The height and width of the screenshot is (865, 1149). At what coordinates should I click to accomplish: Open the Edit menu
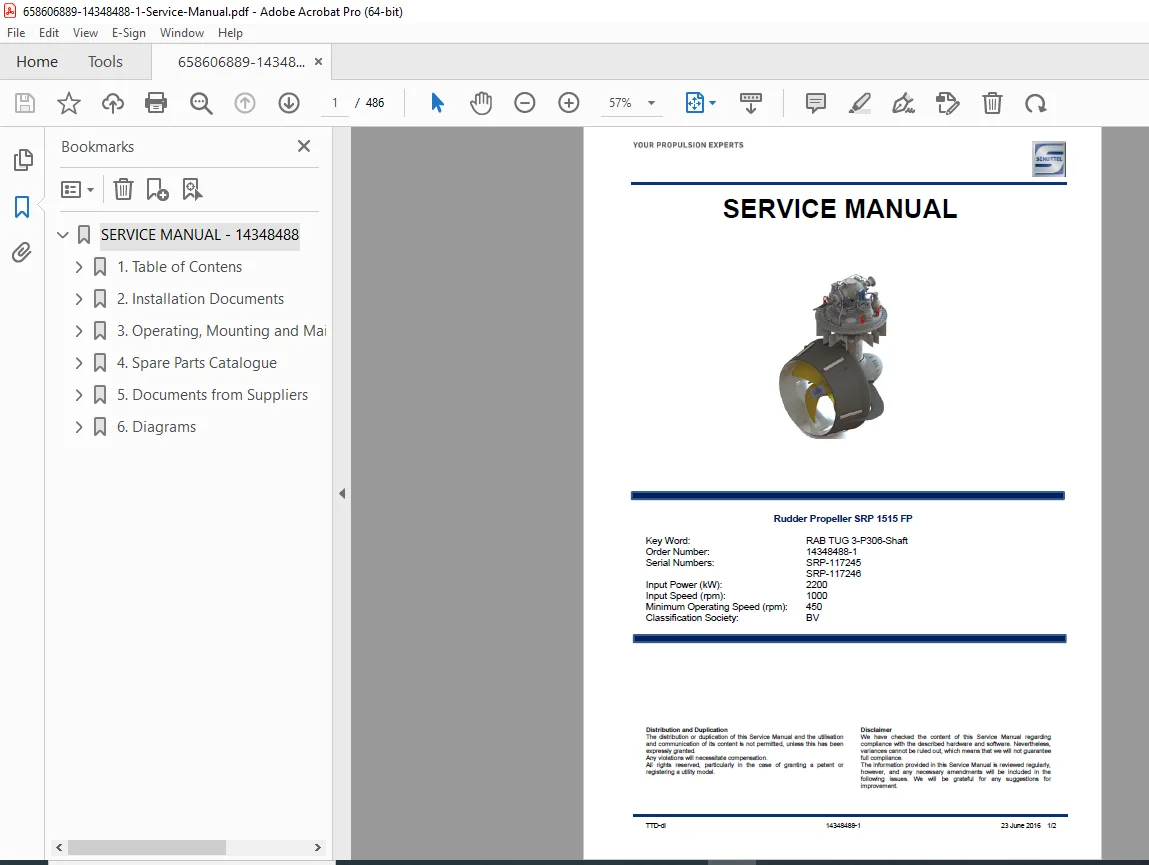pyautogui.click(x=48, y=33)
